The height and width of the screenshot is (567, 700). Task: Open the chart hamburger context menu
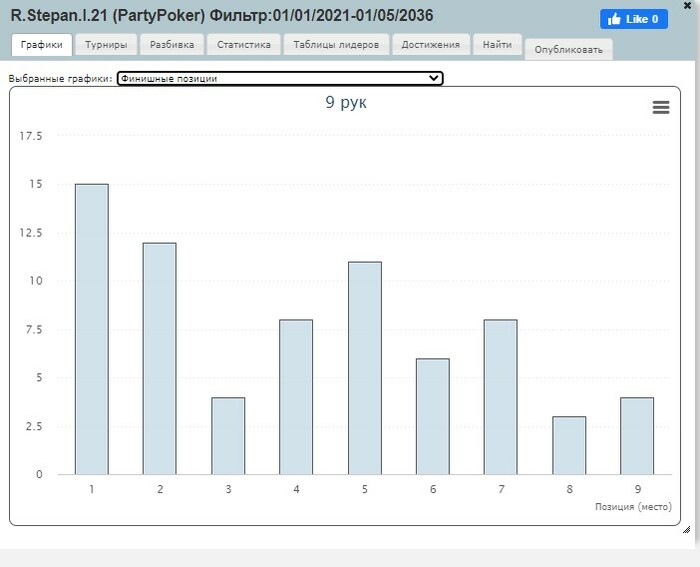pyautogui.click(x=661, y=107)
